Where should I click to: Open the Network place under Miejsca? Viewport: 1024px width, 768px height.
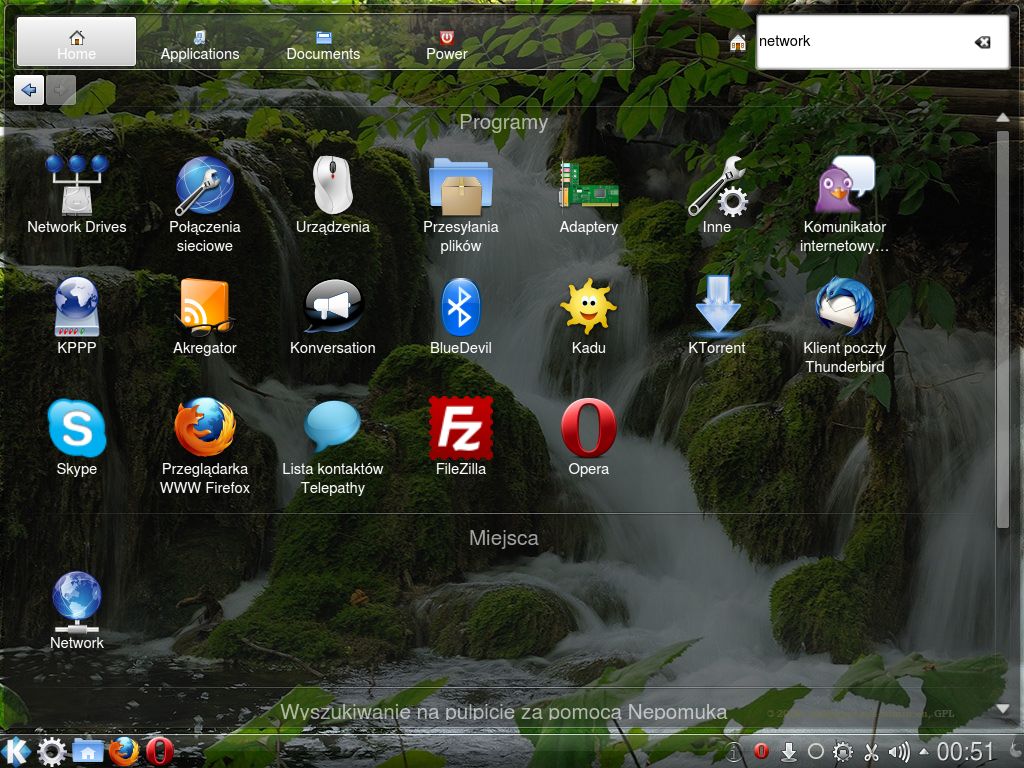pos(76,610)
